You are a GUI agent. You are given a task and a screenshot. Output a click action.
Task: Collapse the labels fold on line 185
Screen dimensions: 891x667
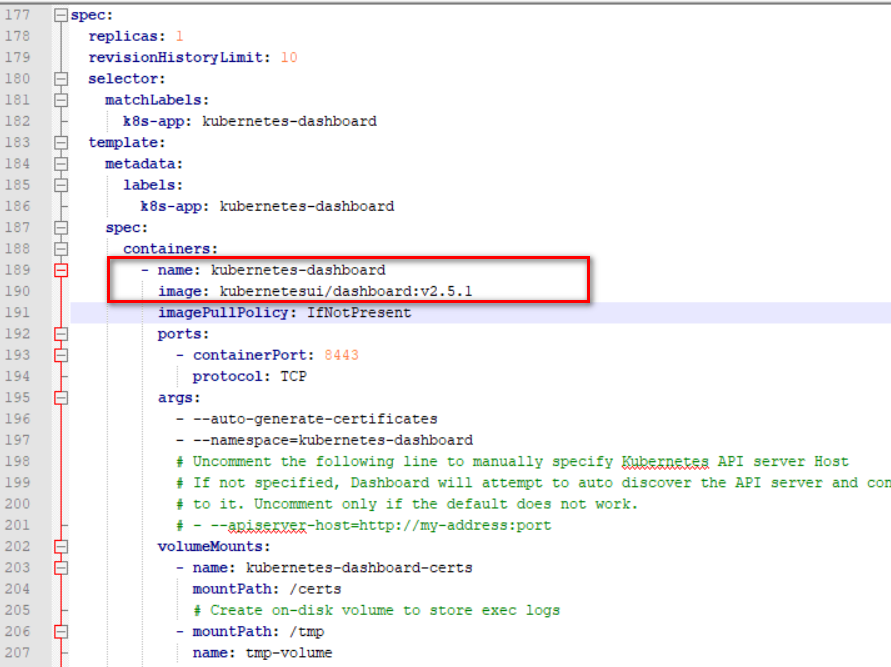point(61,185)
